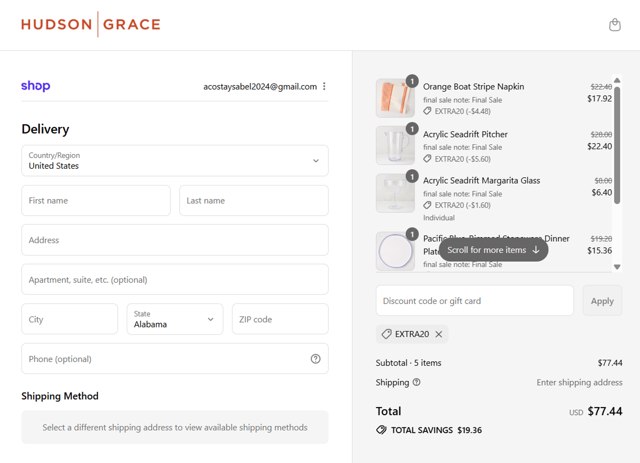Click the item list scroll up arrow
Screen dimensions: 640x463
[617, 80]
